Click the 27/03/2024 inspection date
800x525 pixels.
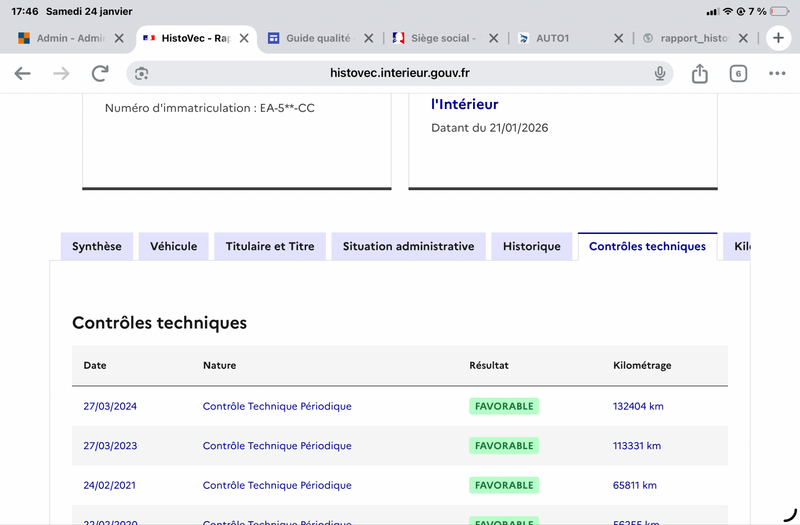click(110, 406)
